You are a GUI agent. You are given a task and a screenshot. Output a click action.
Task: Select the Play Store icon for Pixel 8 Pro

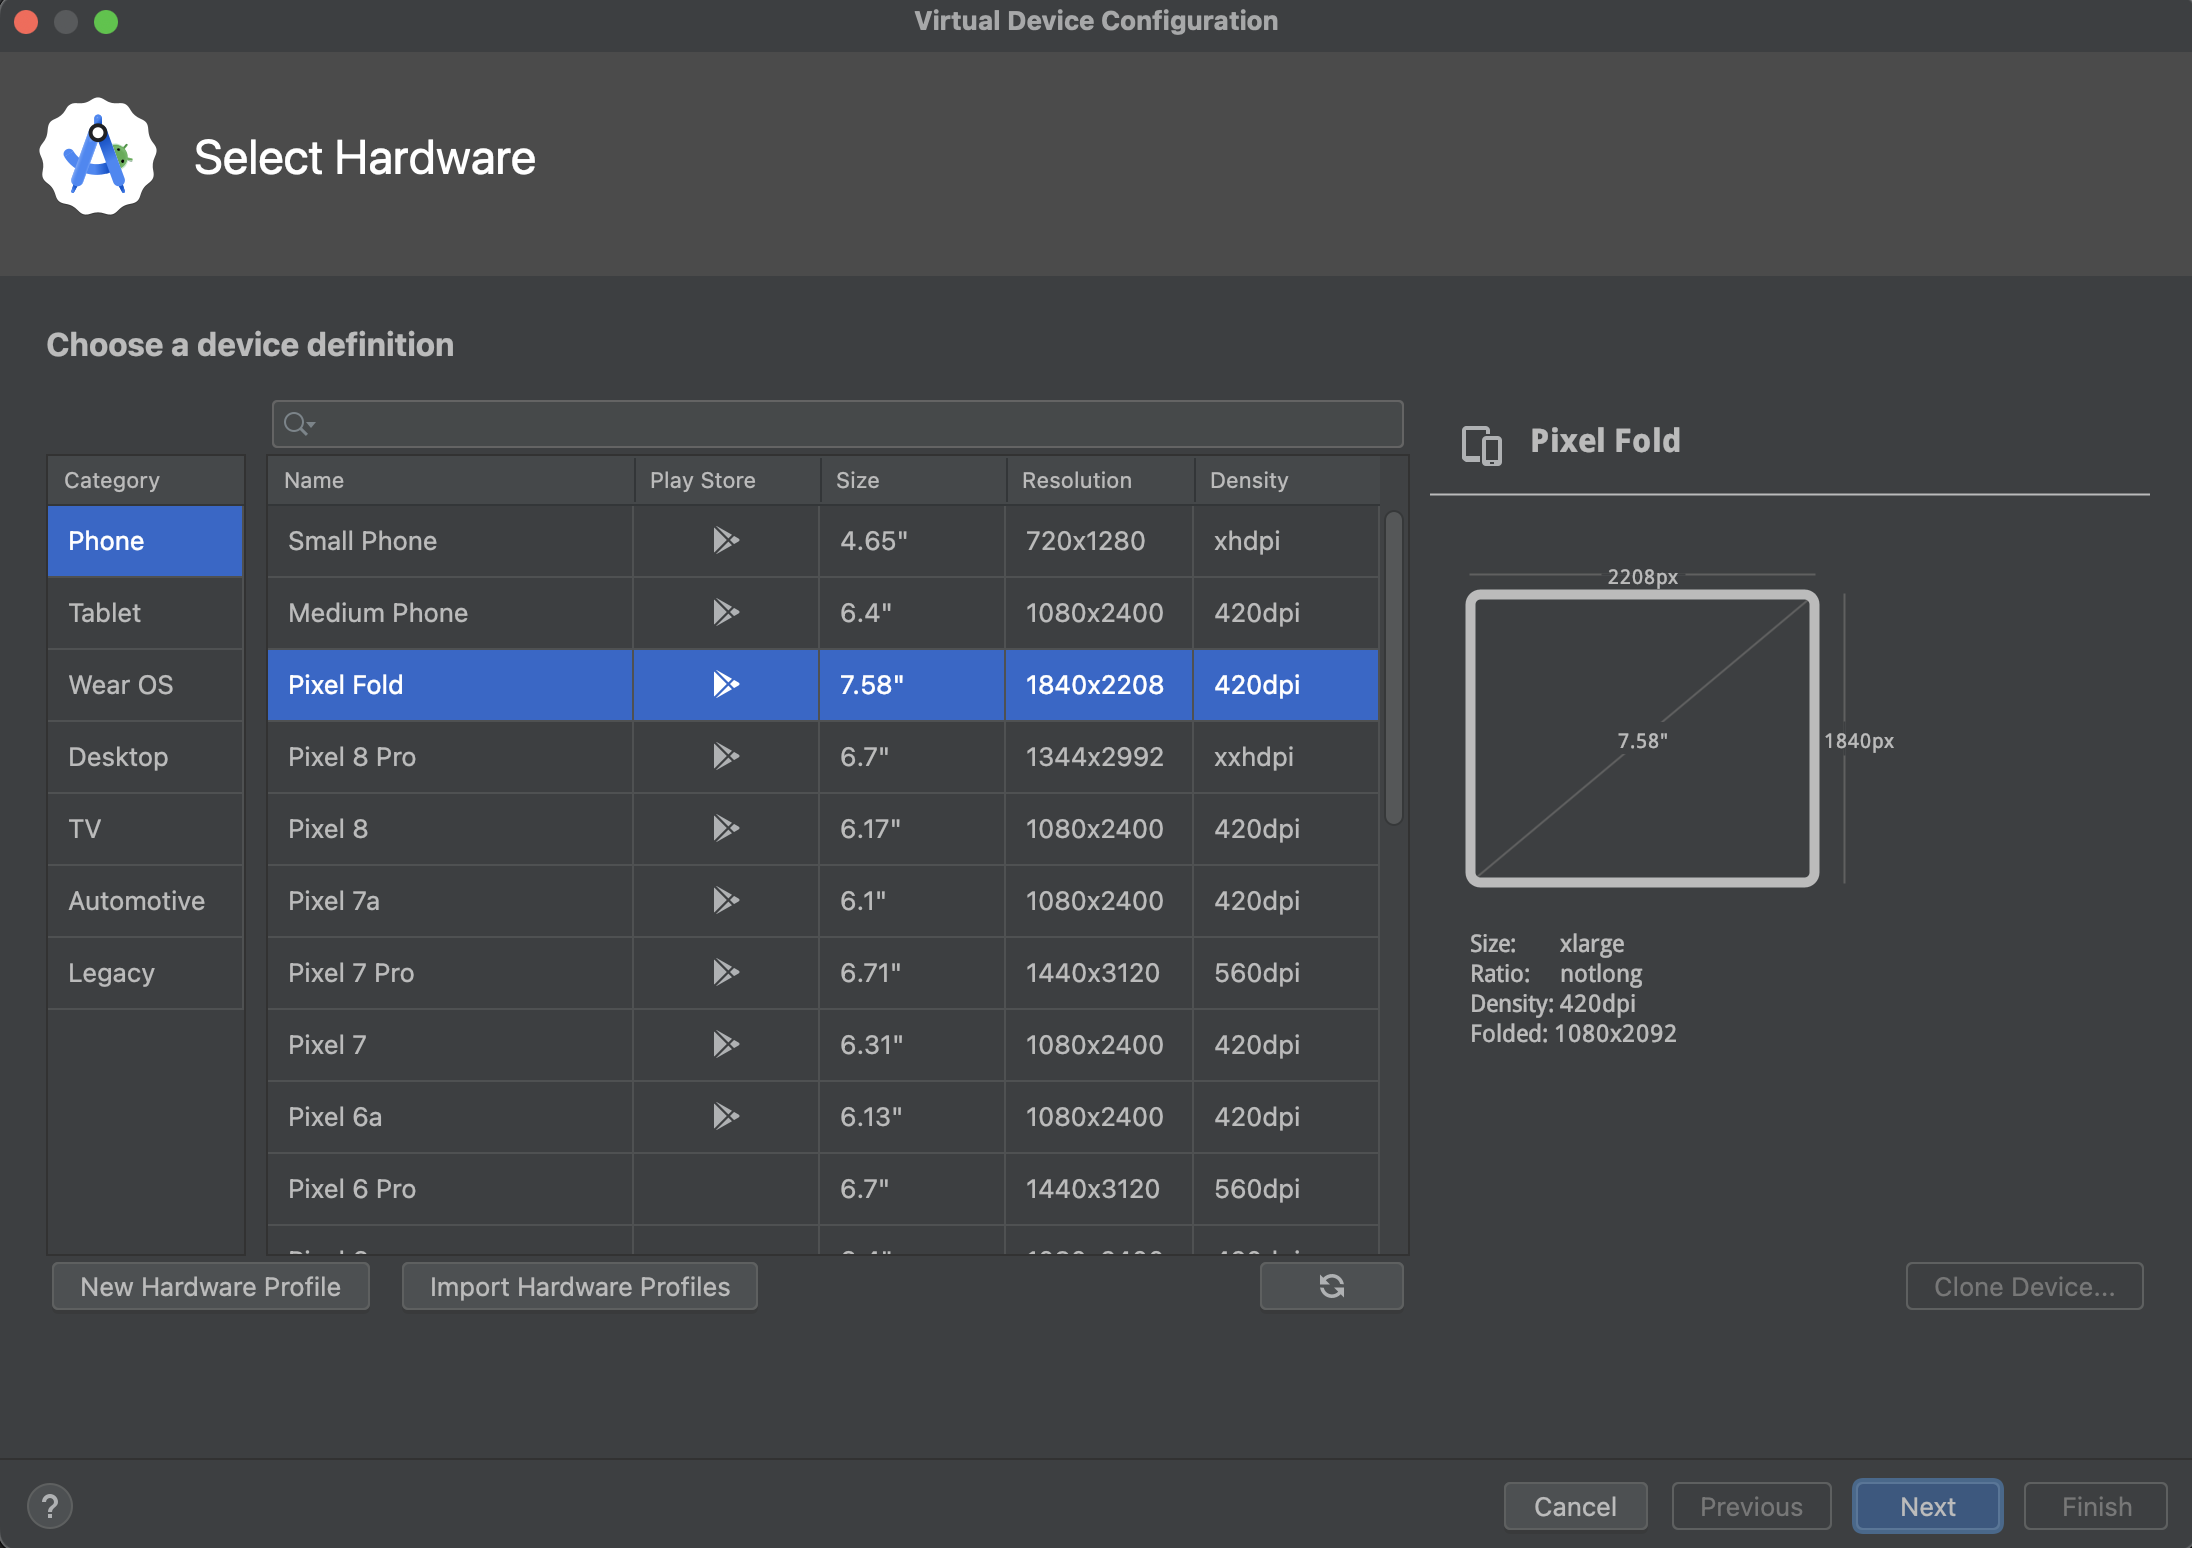(723, 756)
